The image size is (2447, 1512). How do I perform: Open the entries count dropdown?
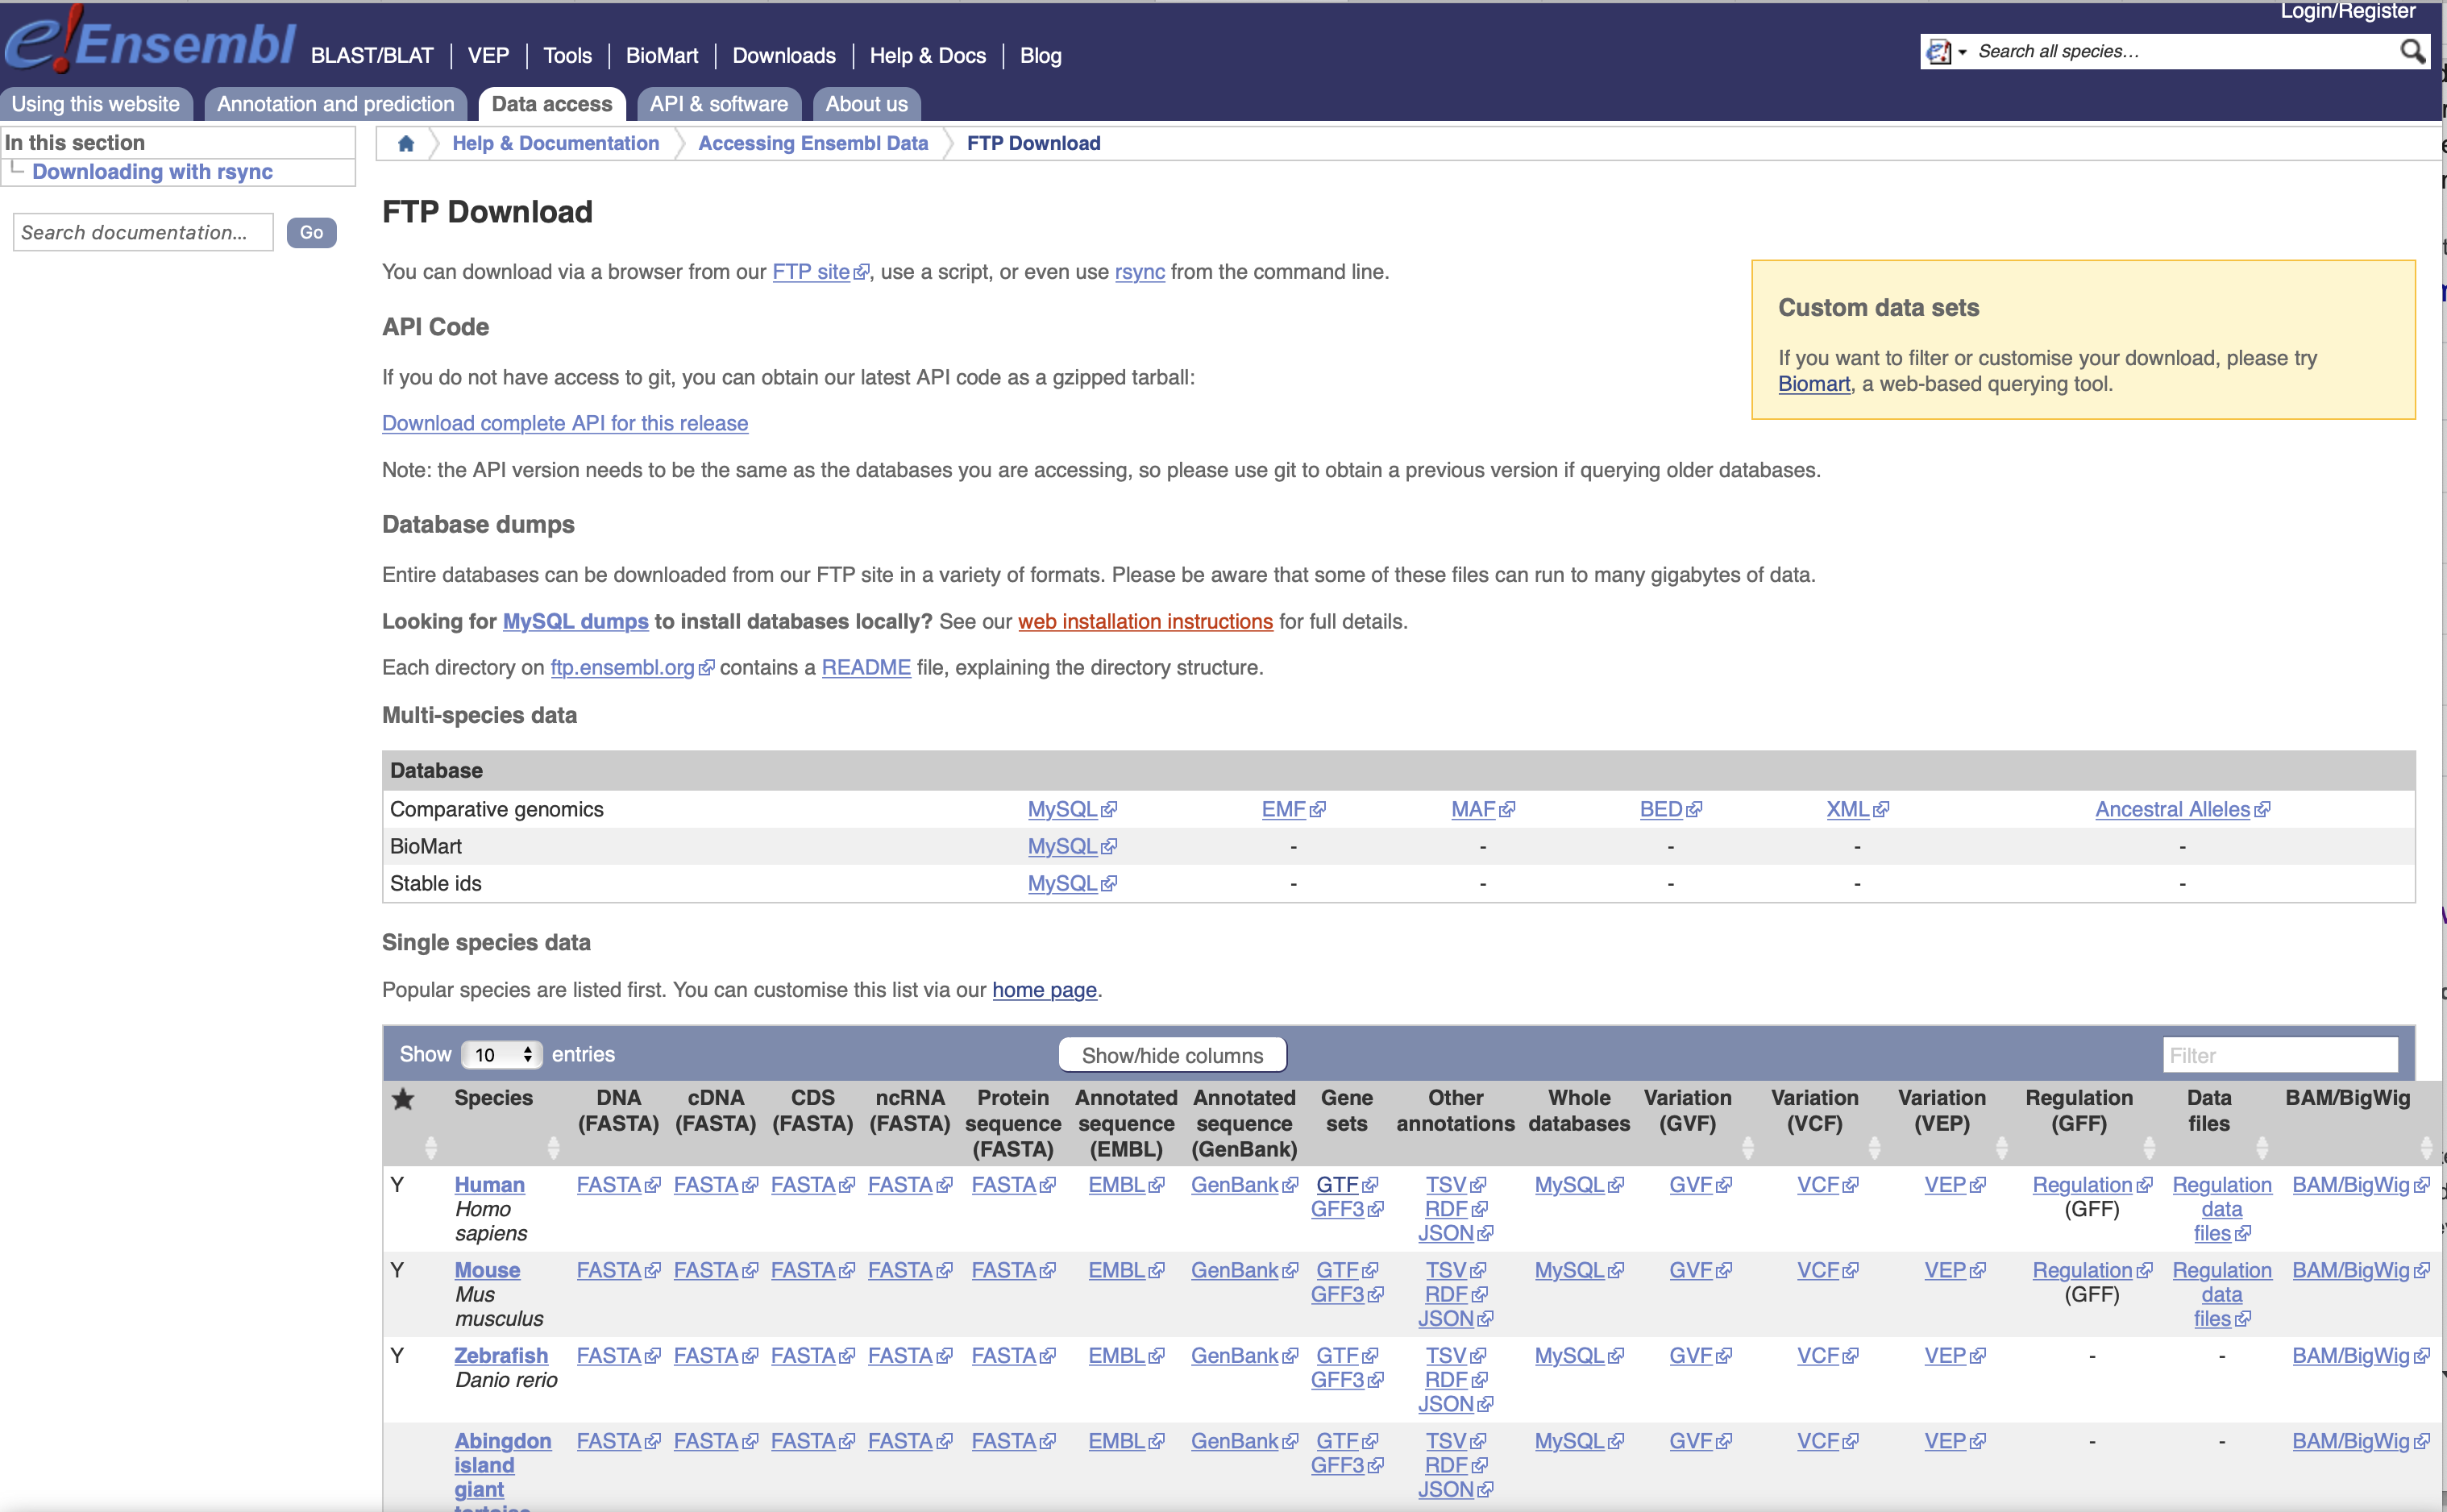(502, 1054)
